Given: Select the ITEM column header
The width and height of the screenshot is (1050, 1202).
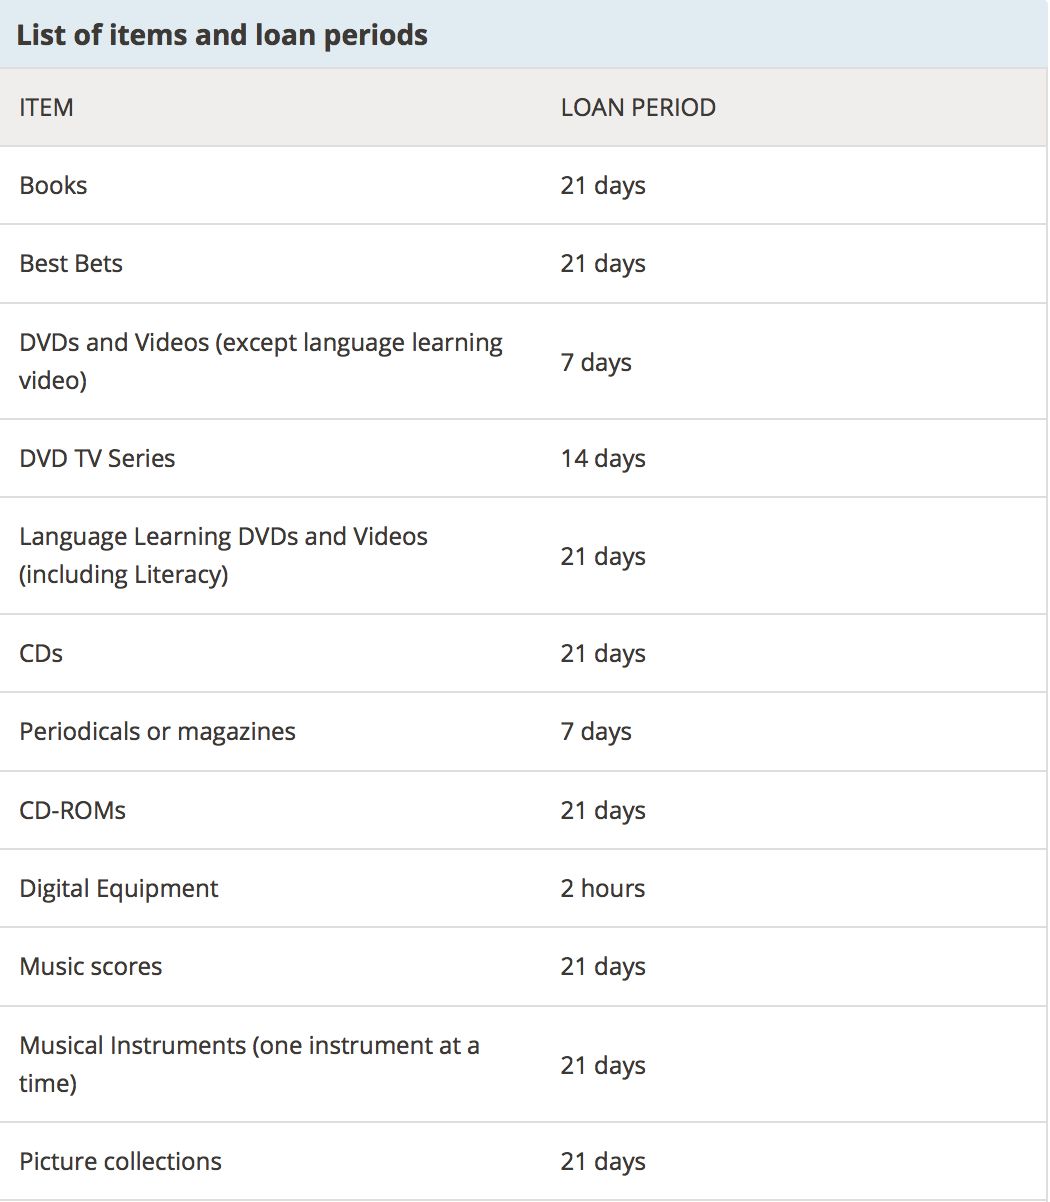Looking at the screenshot, I should [x=46, y=107].
